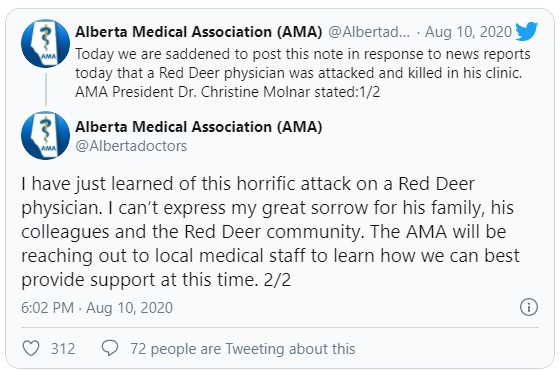
Task: Open the 6:02 PM · Aug 10, 2020 timestamp
Action: pos(97,308)
